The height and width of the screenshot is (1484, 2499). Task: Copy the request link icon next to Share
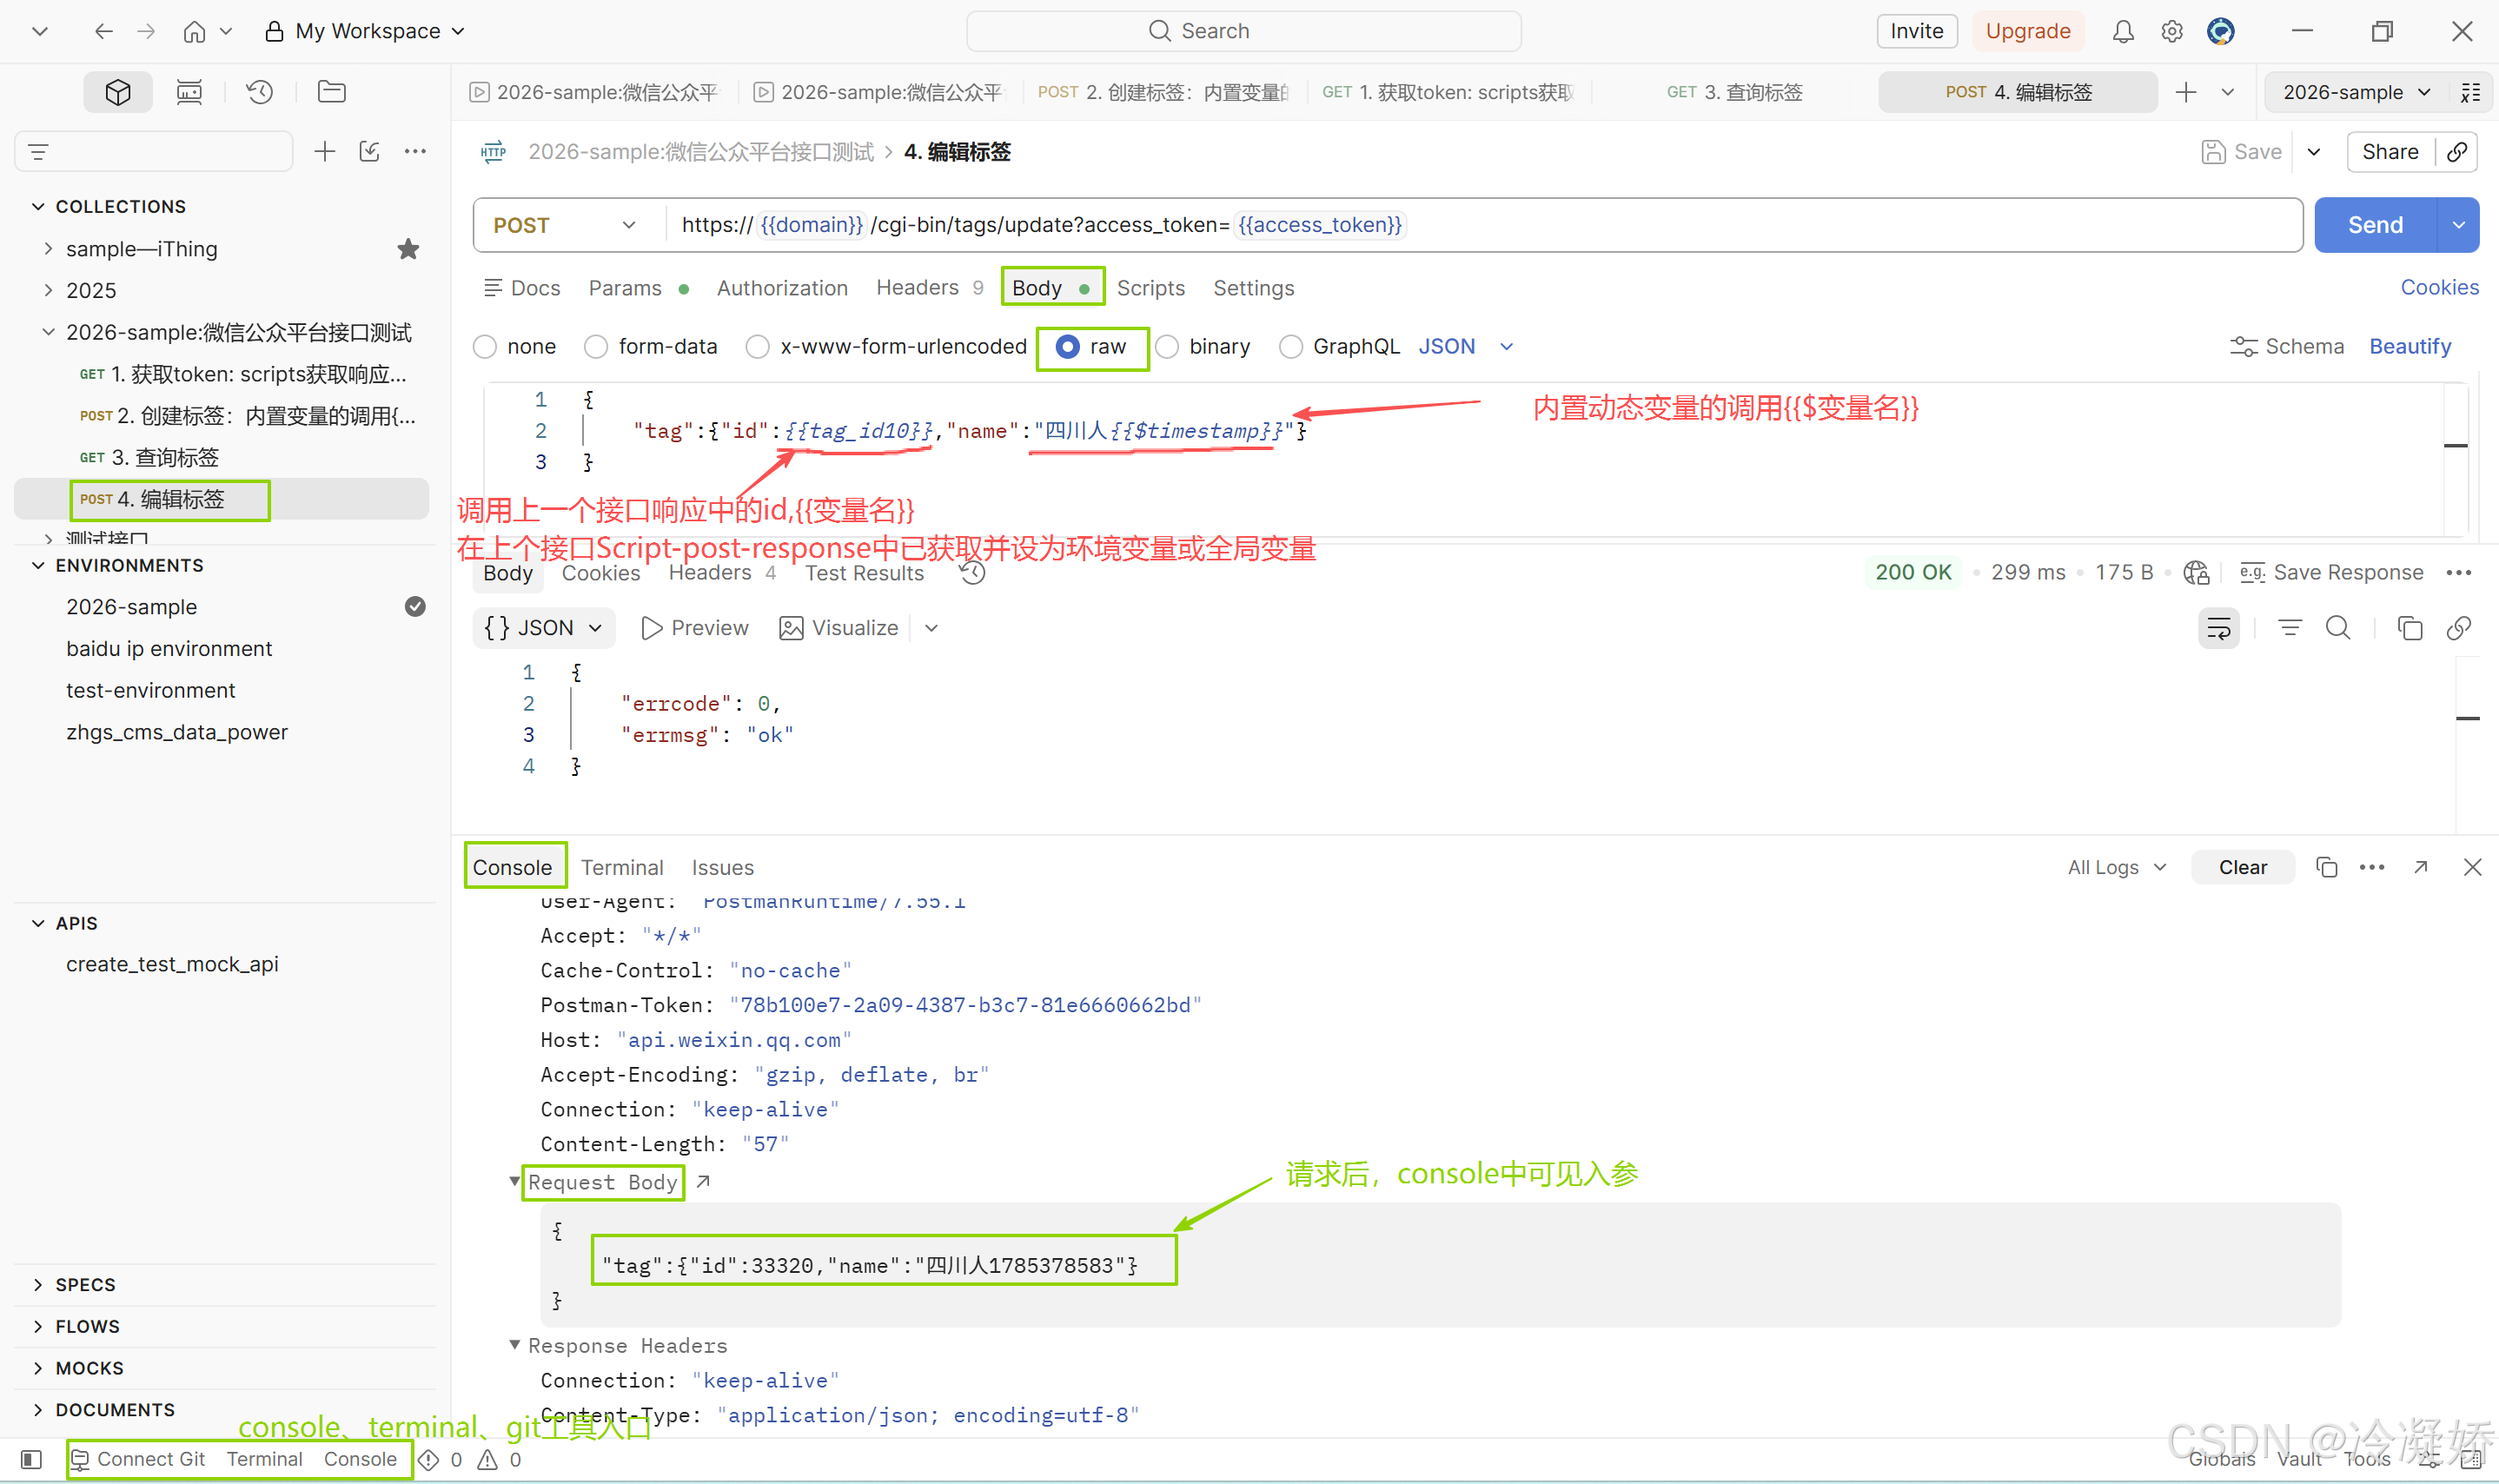(x=2457, y=152)
